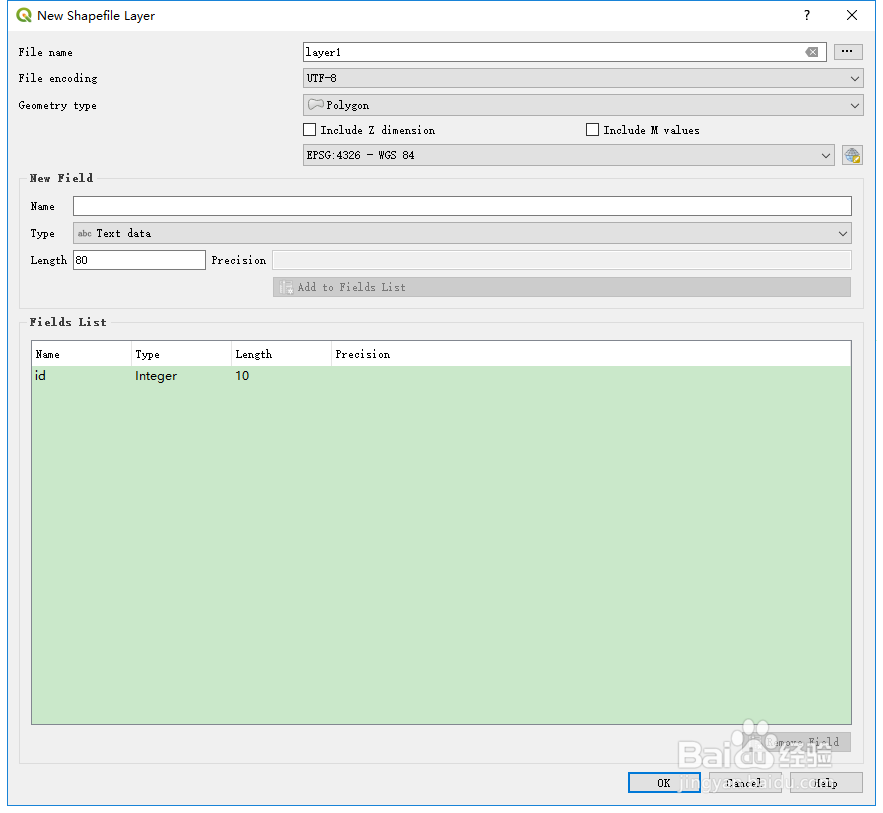The width and height of the screenshot is (883, 813).
Task: Click the Length column header in Fields List
Action: tap(282, 354)
